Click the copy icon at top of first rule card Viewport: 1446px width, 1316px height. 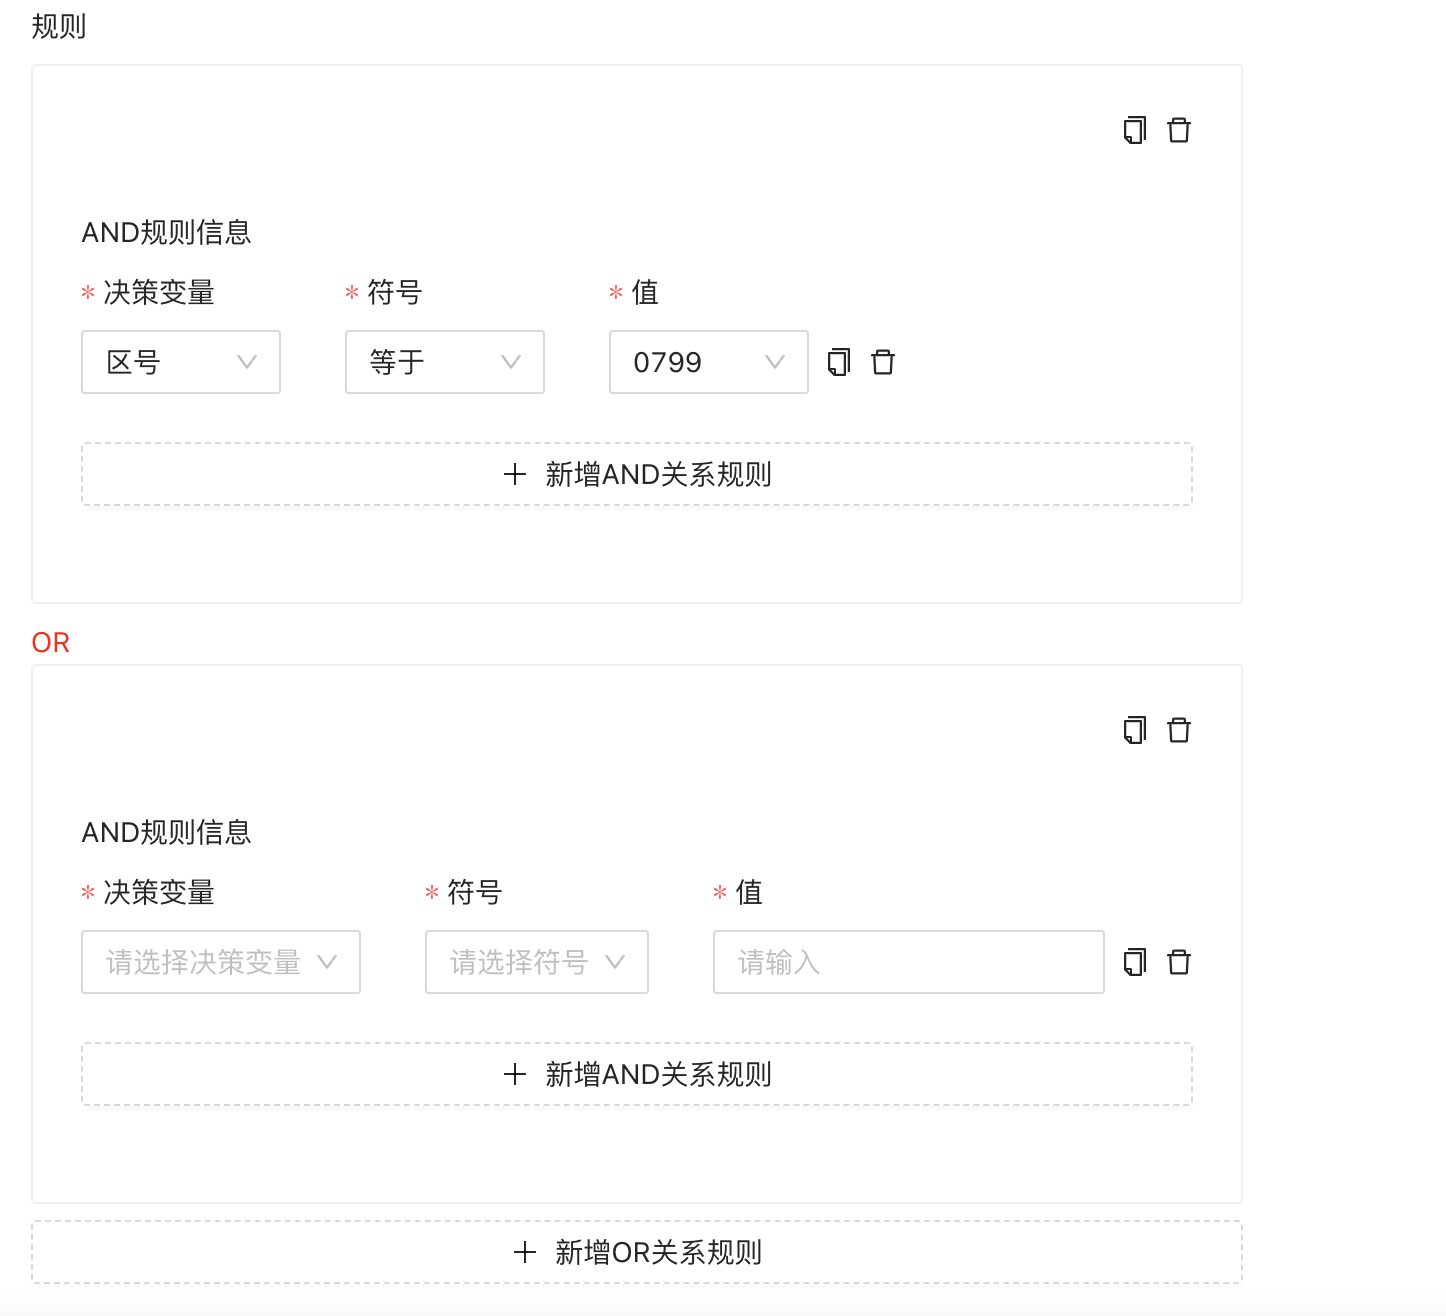coord(1134,129)
